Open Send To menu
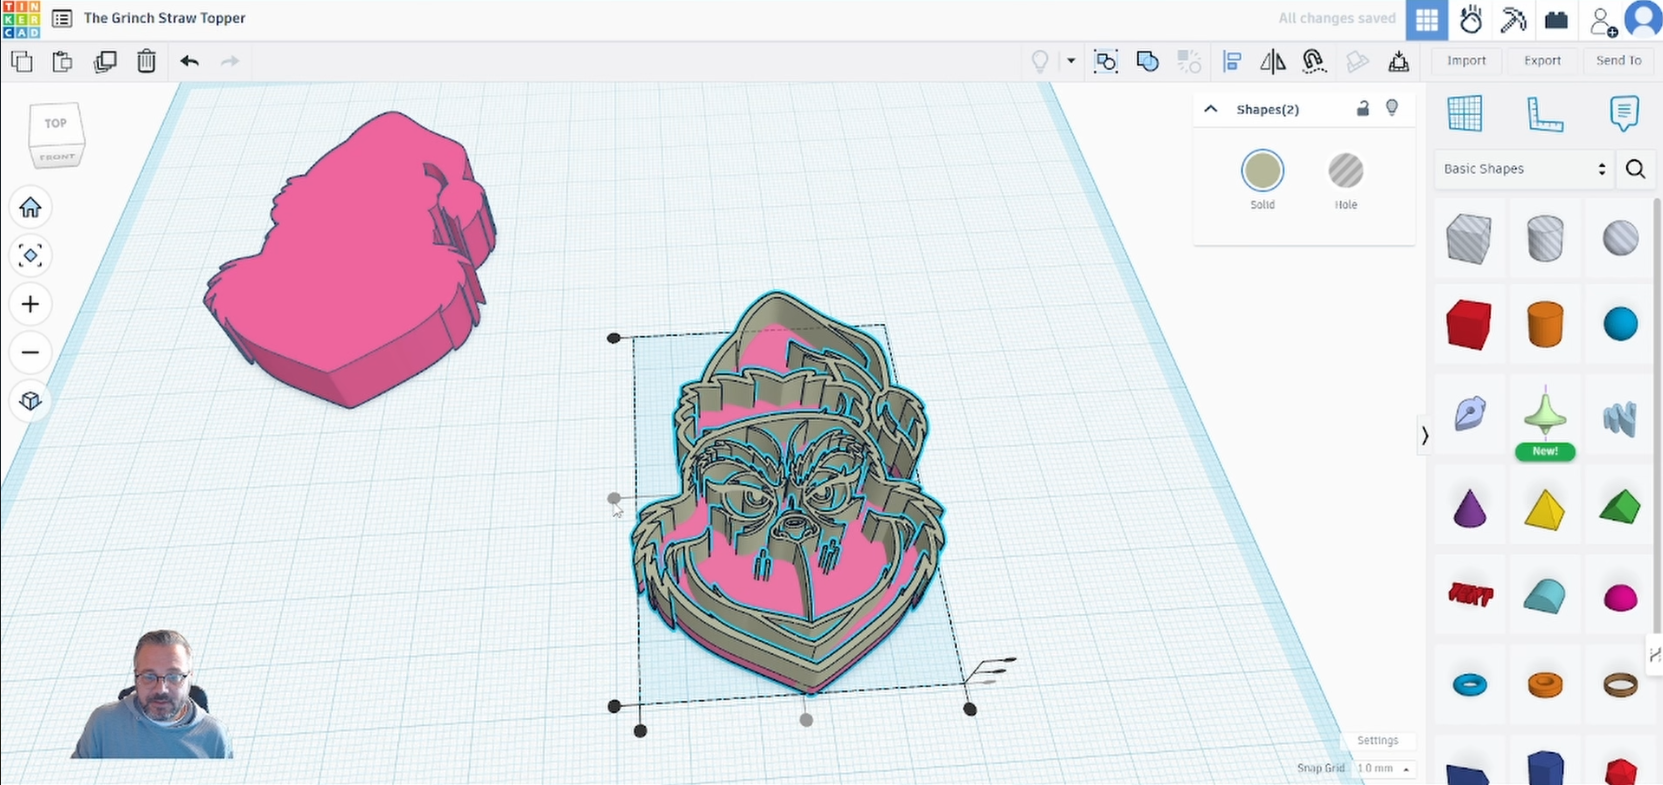1663x785 pixels. pos(1618,61)
